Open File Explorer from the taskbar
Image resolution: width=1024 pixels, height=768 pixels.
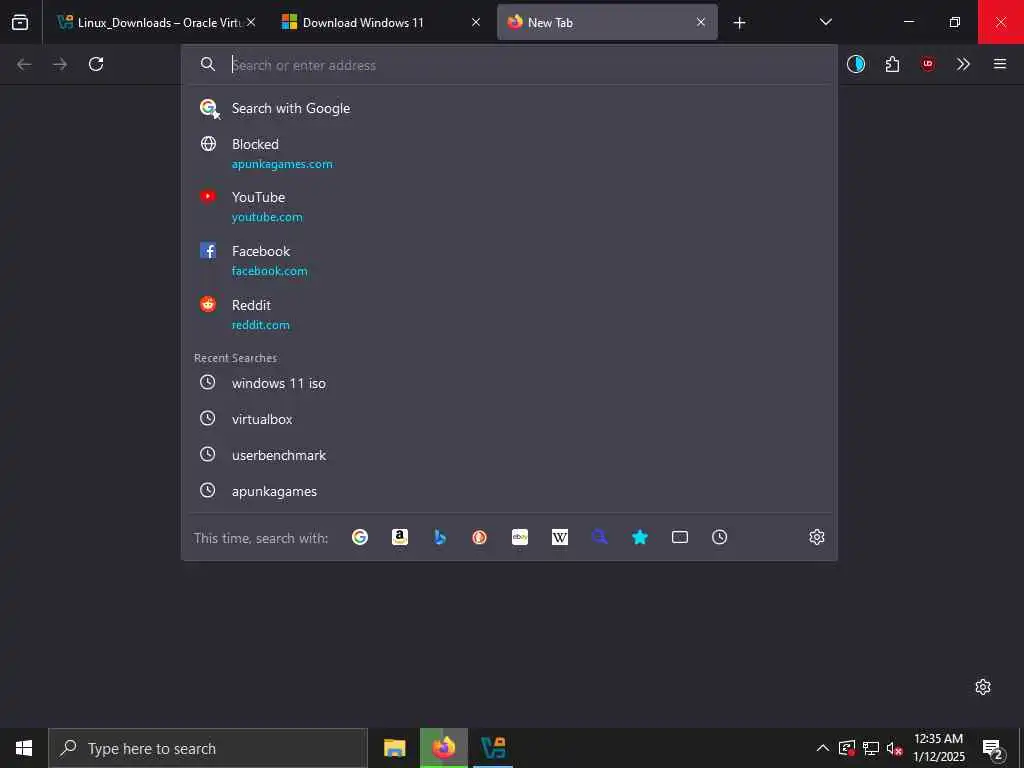pos(394,748)
